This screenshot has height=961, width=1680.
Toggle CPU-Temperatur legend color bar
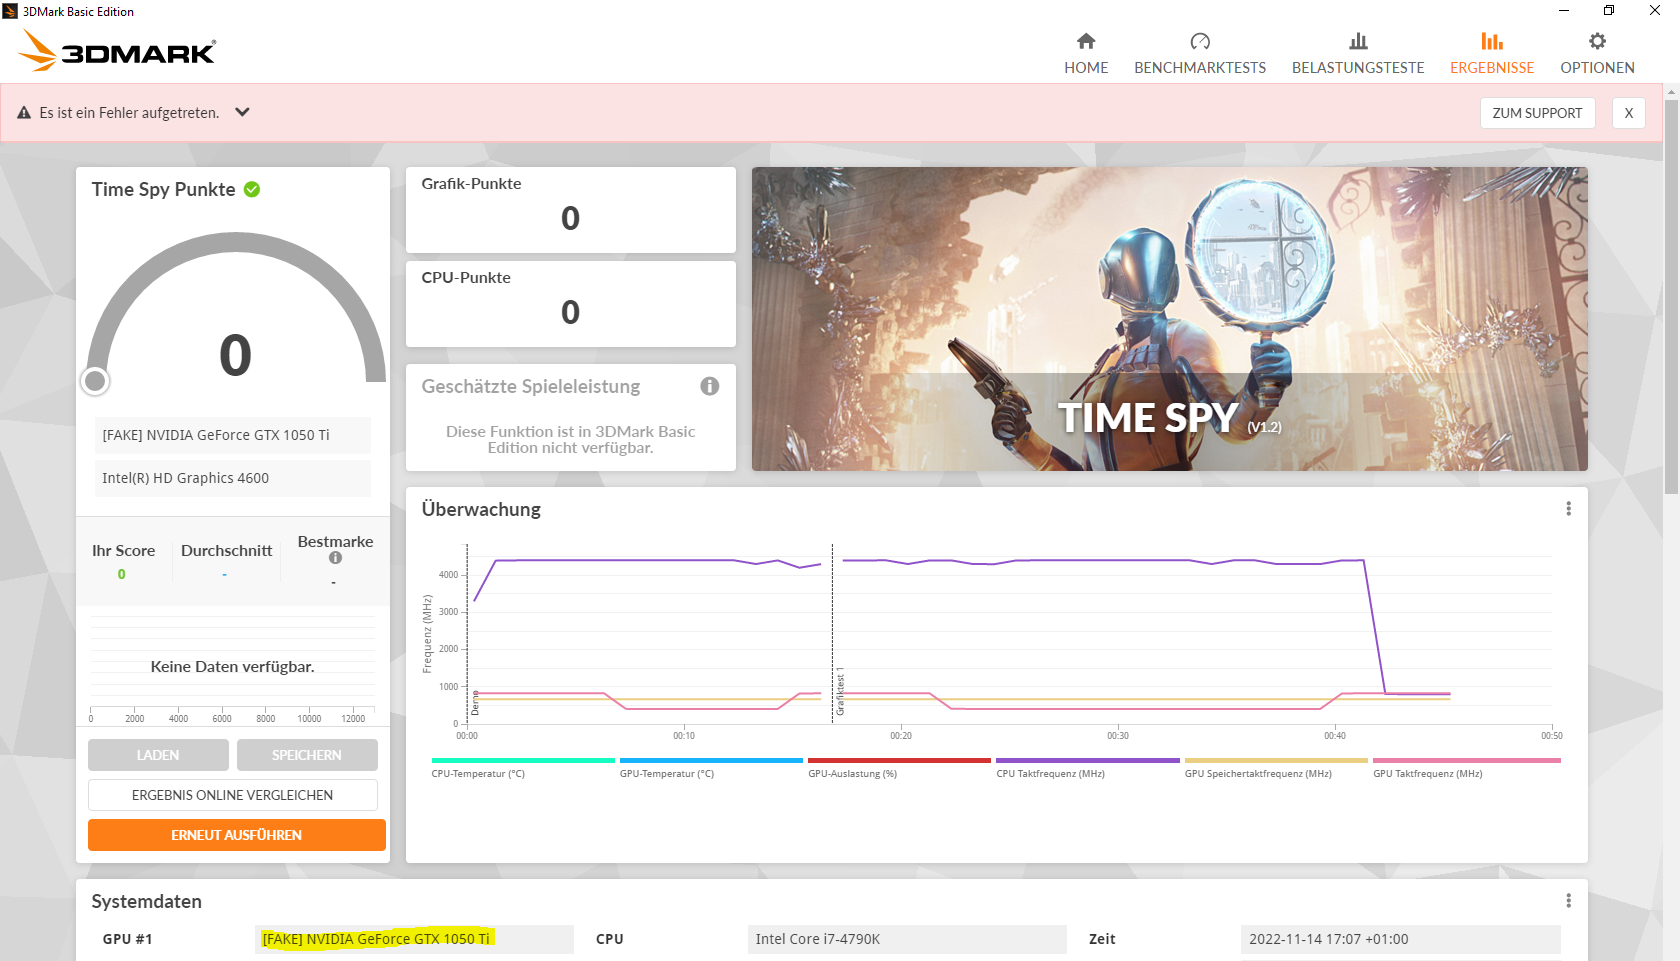point(523,761)
